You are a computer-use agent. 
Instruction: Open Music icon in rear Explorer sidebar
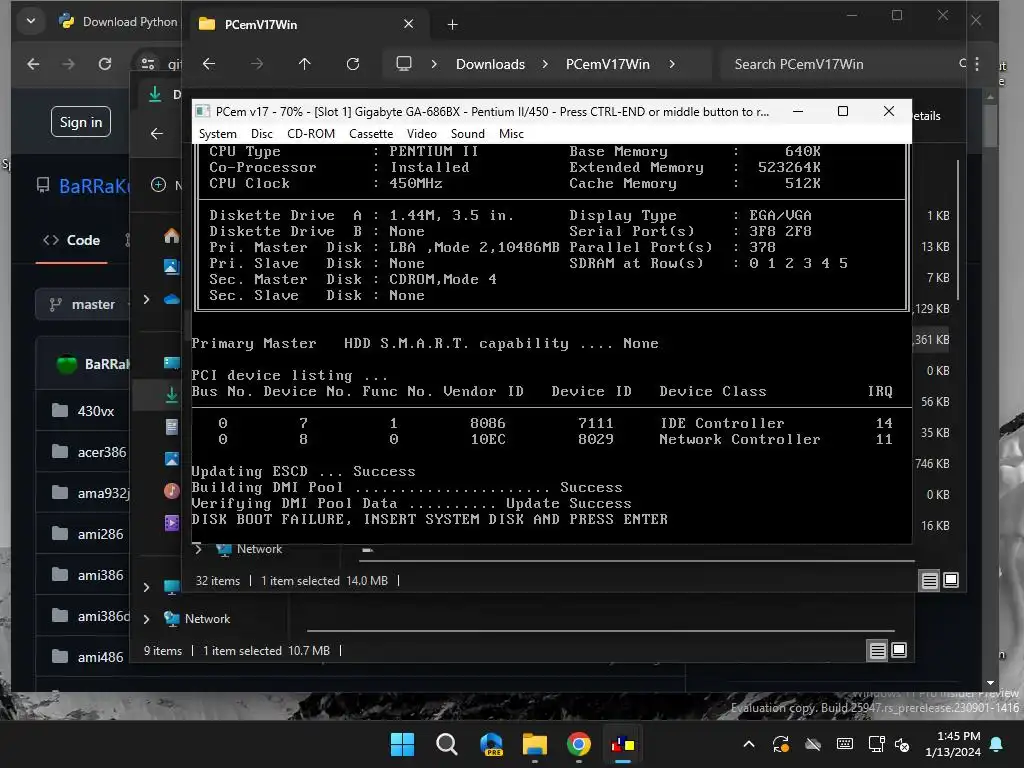(172, 490)
